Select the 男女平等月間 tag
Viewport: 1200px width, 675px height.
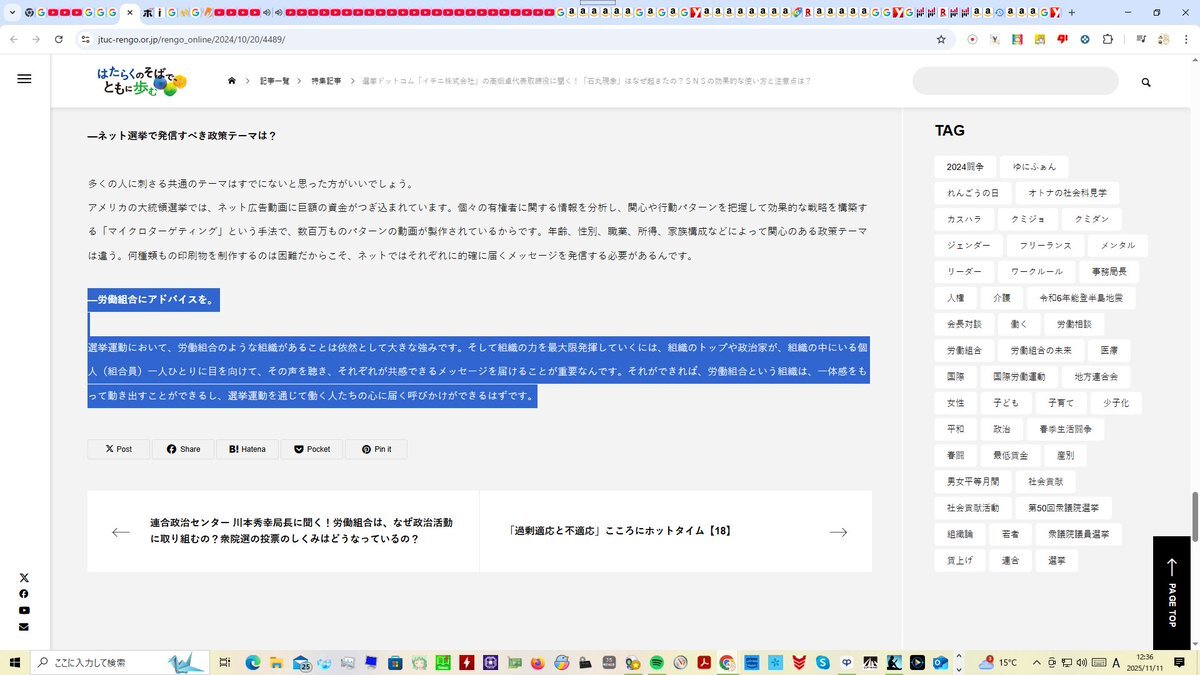click(x=972, y=481)
